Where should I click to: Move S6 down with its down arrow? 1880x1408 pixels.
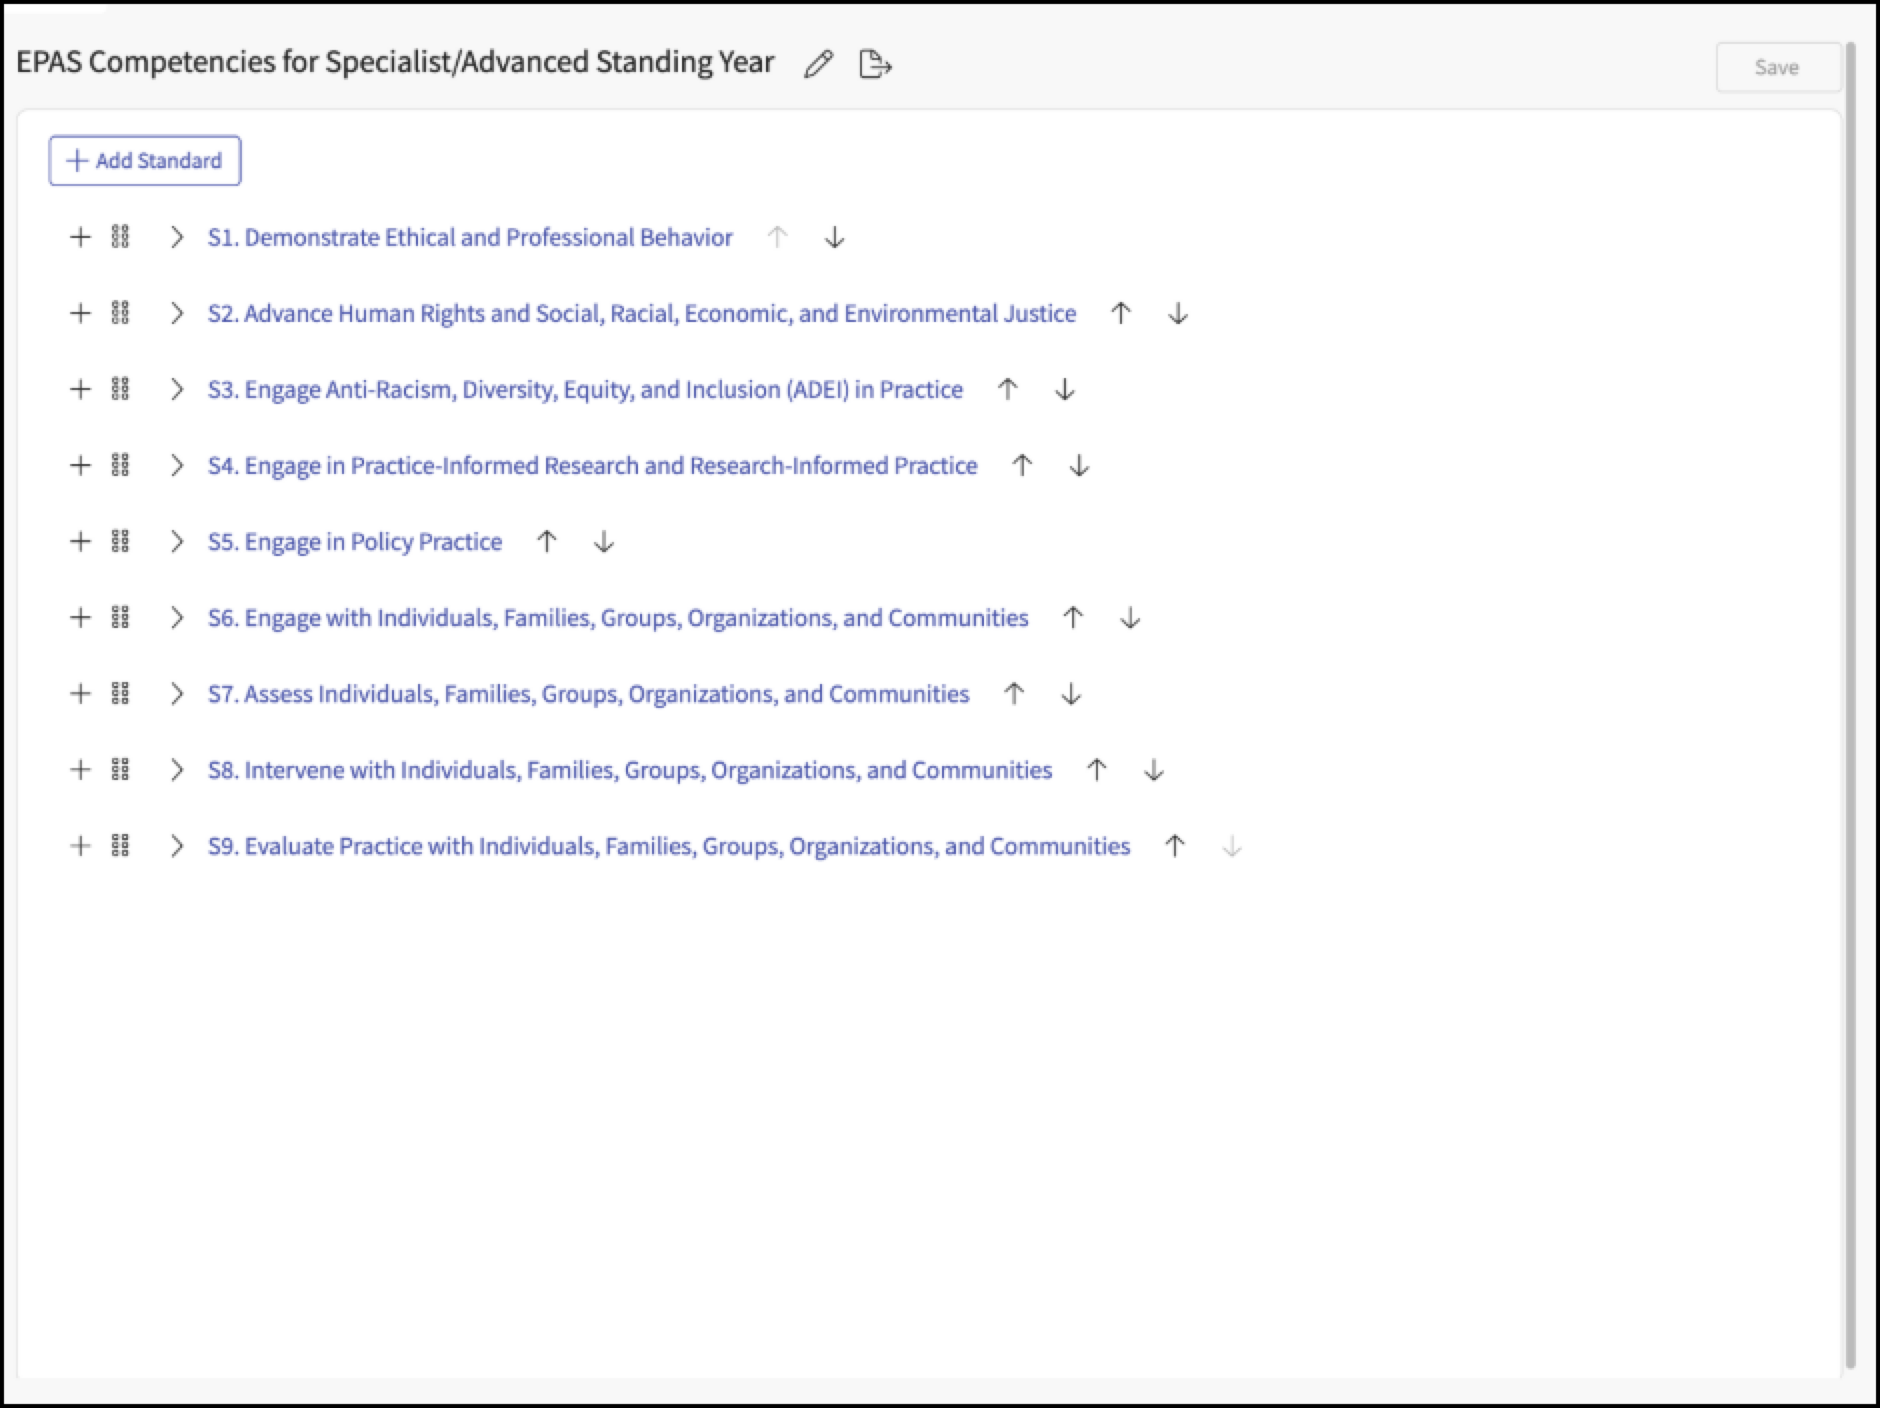pyautogui.click(x=1130, y=617)
